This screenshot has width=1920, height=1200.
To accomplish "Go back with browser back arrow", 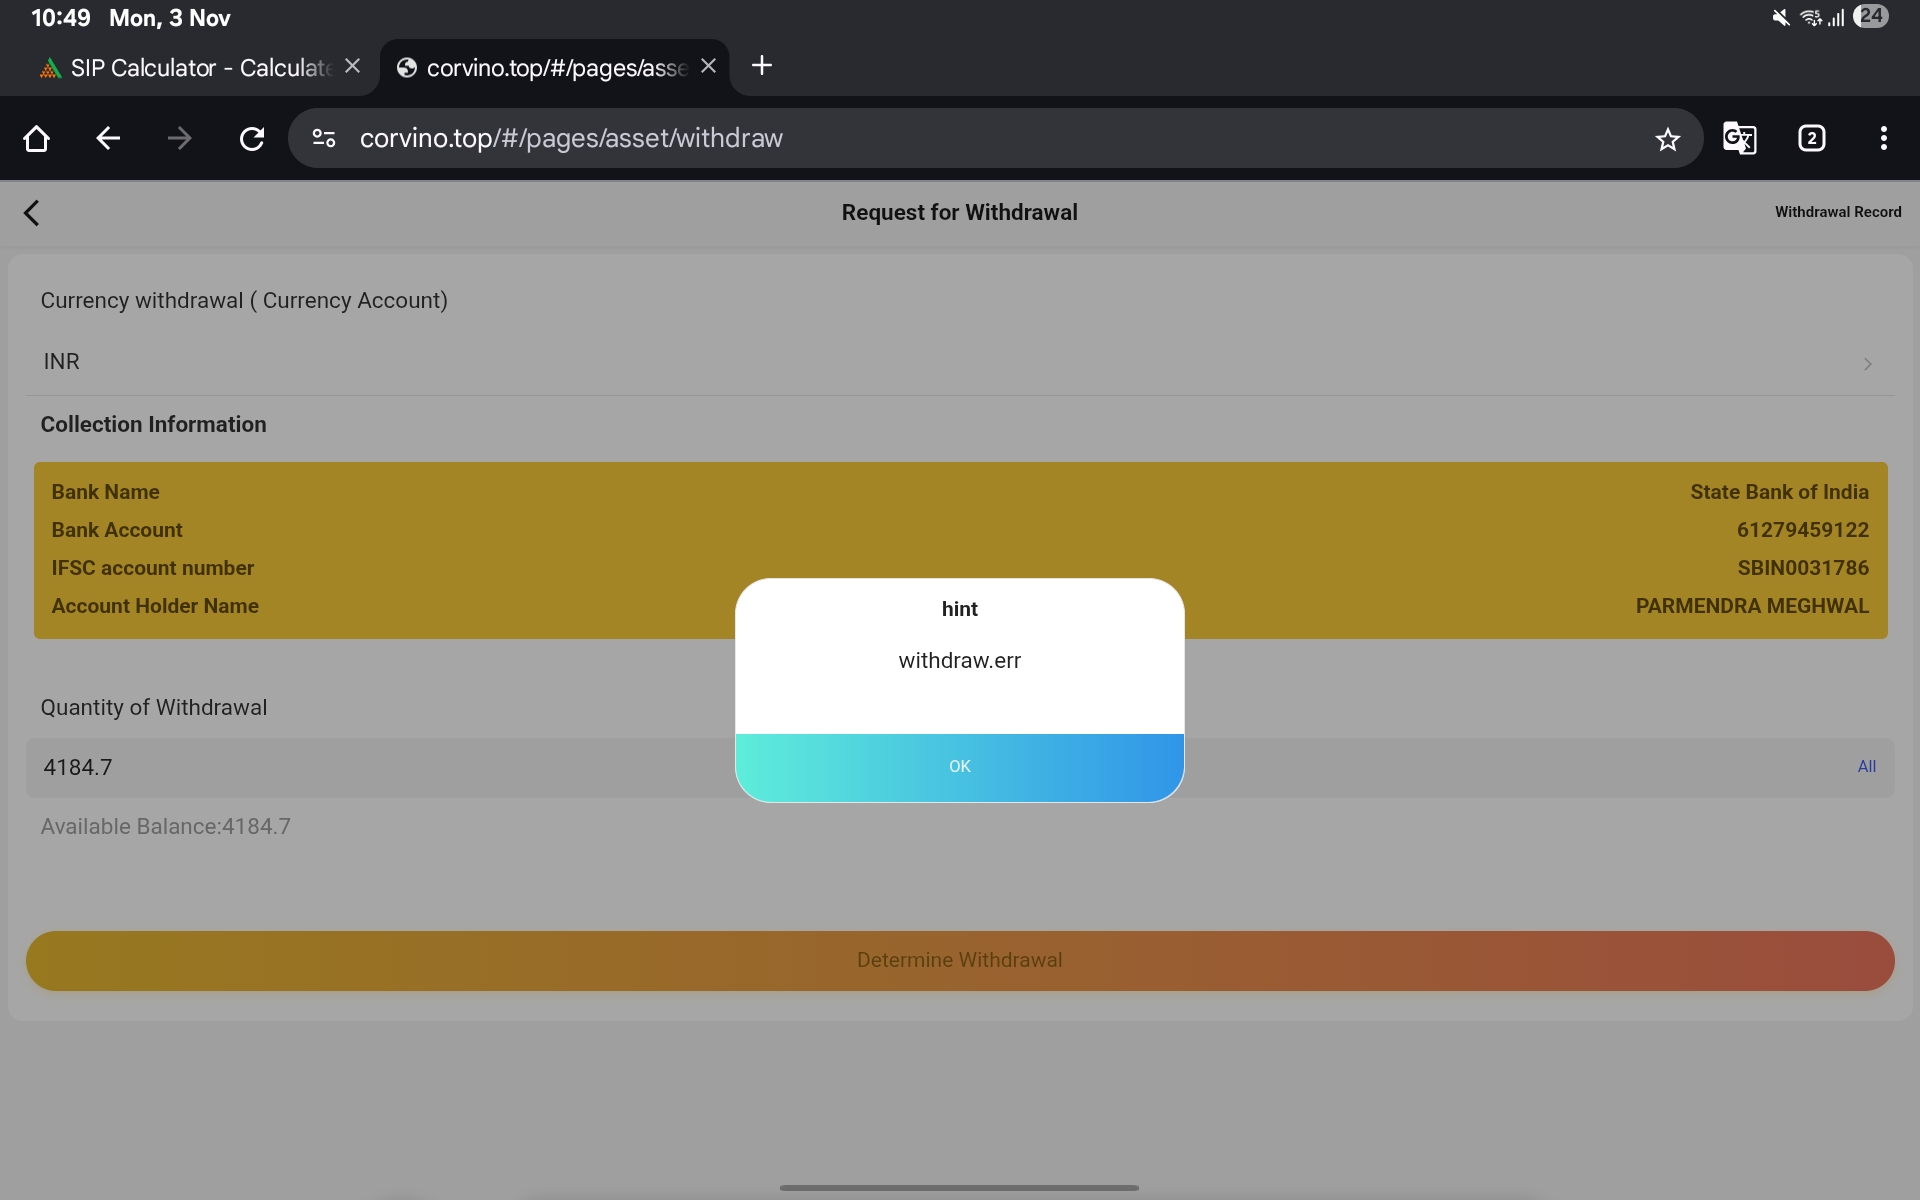I will (x=108, y=138).
